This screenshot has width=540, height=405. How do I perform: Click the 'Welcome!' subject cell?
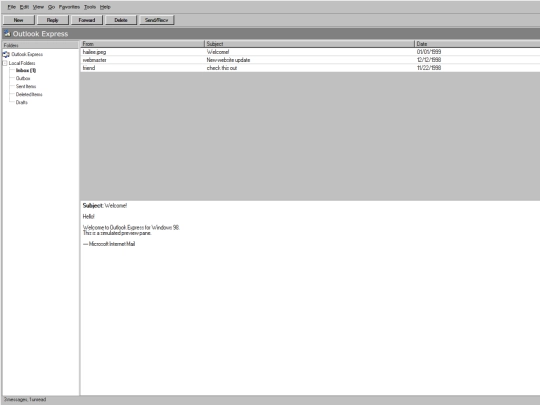pyautogui.click(x=218, y=52)
